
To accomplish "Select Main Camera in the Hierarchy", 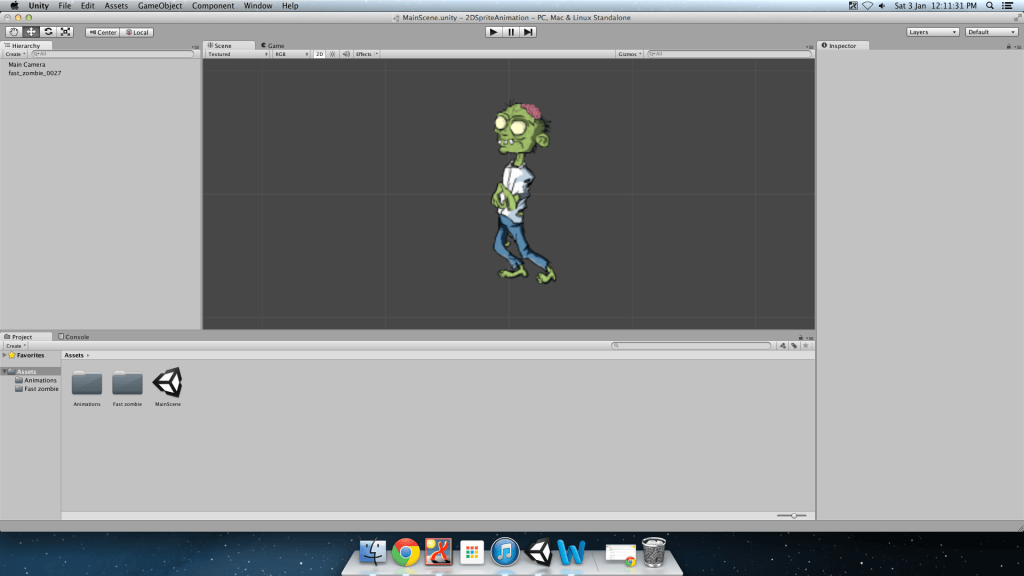I will point(27,65).
